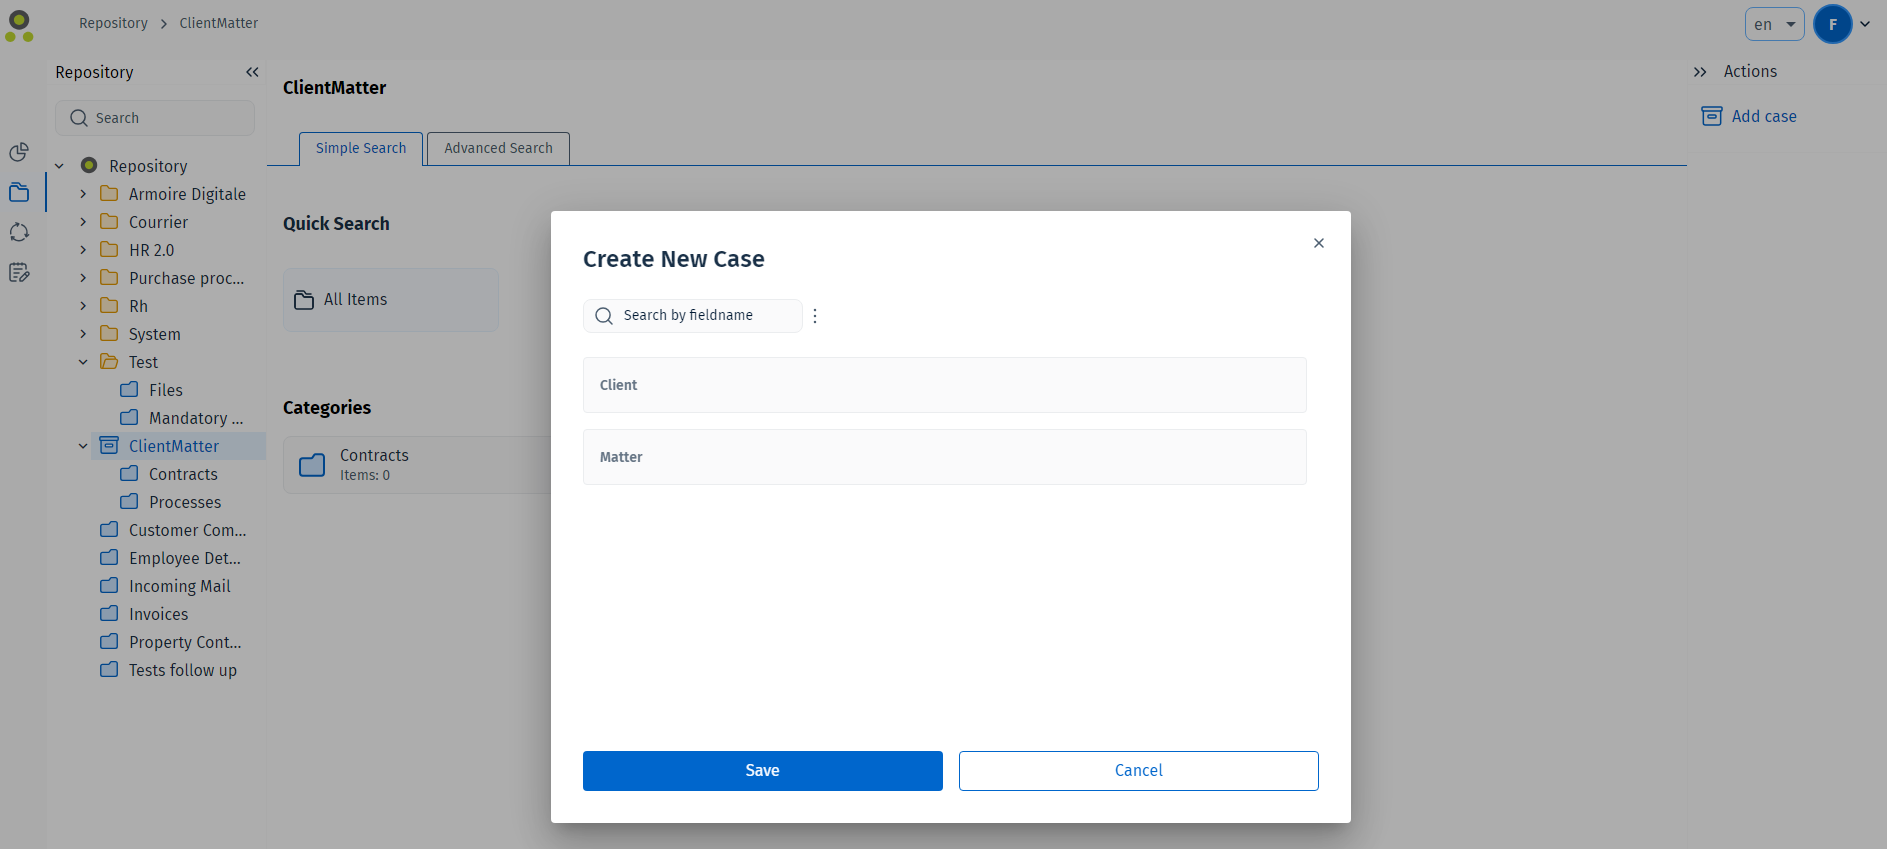Expand the Actions panel double chevron

1700,72
